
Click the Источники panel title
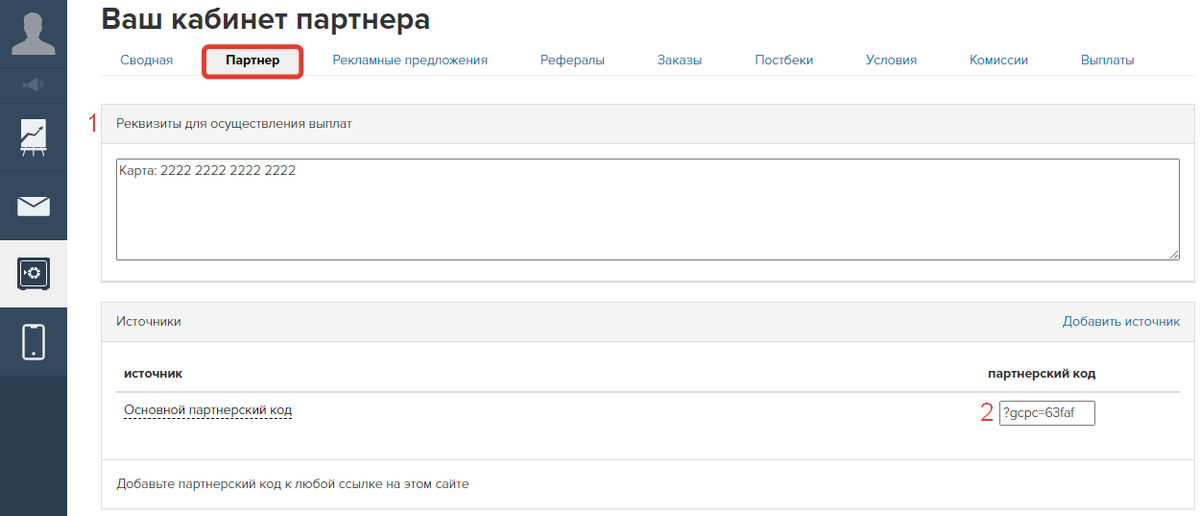[148, 321]
